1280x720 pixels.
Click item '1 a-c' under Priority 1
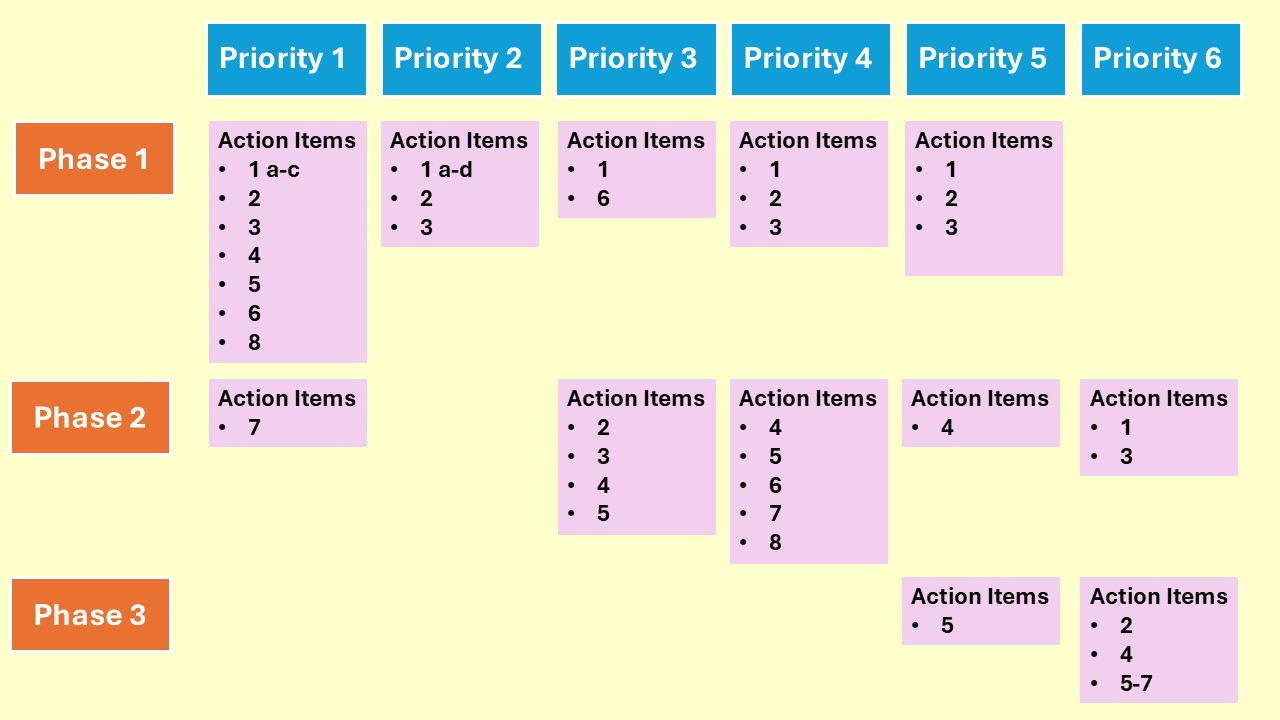click(x=274, y=170)
